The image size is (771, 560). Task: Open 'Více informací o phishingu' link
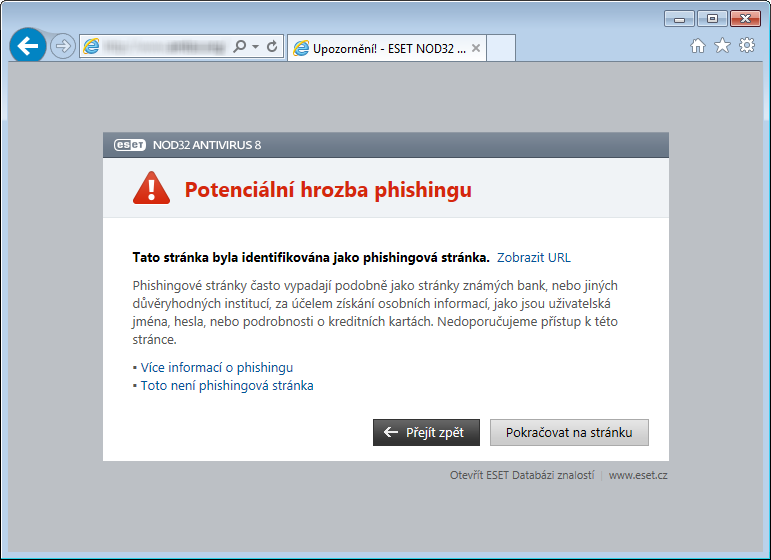click(x=217, y=368)
